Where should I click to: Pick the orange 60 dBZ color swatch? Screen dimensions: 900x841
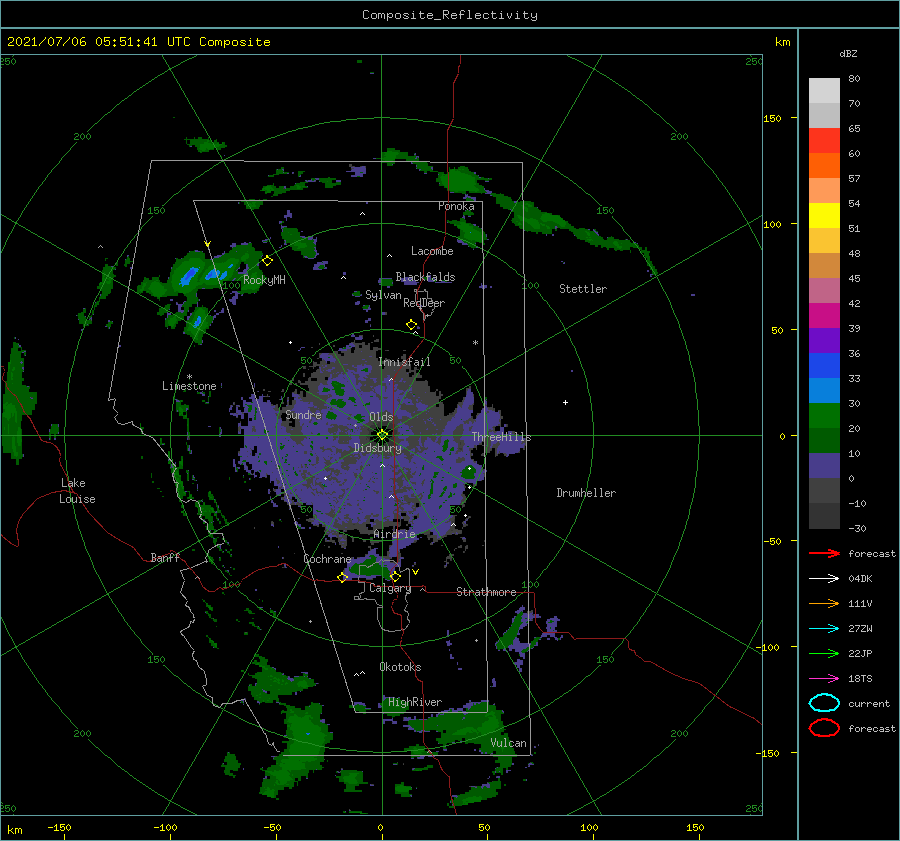[x=824, y=165]
